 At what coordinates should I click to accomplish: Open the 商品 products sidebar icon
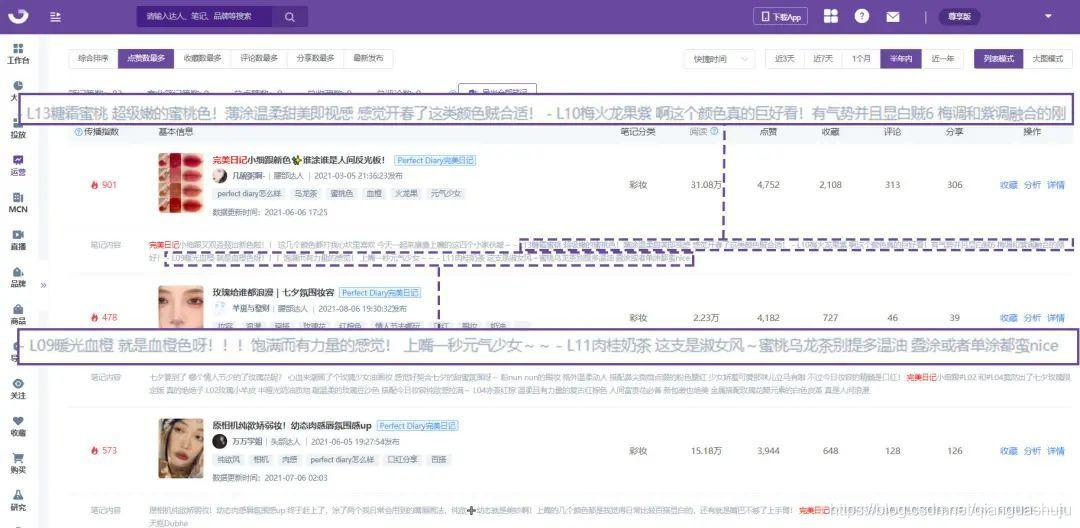point(18,314)
